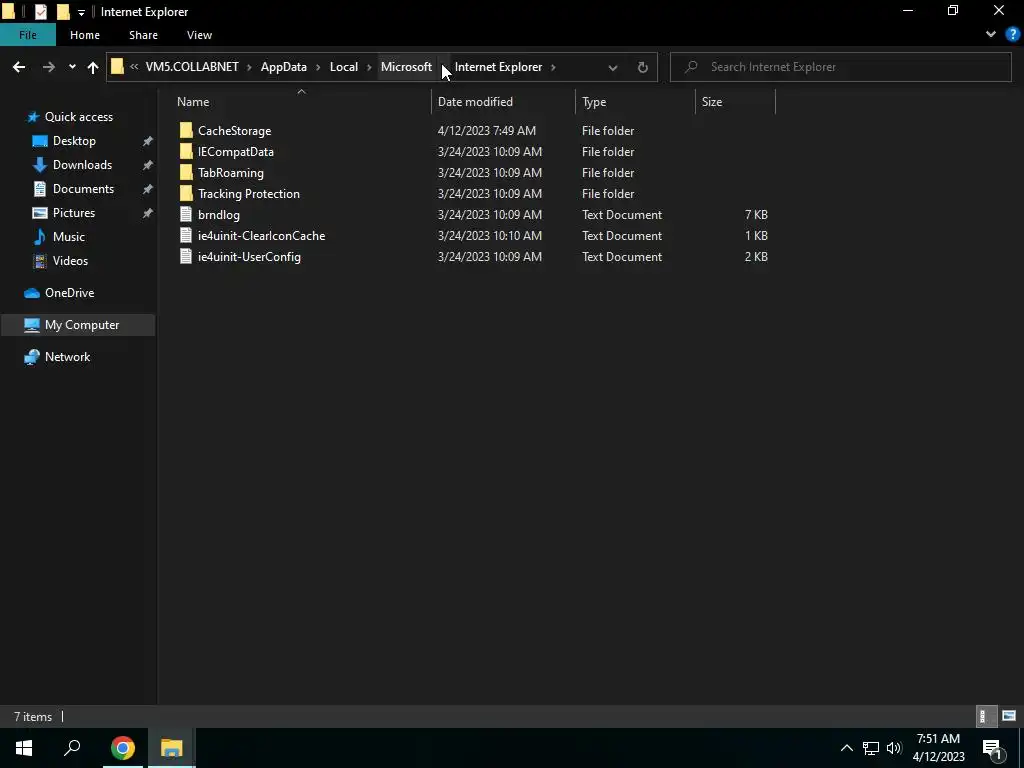This screenshot has width=1024, height=768.
Task: Switch to Details view layout button
Action: pyautogui.click(x=985, y=716)
